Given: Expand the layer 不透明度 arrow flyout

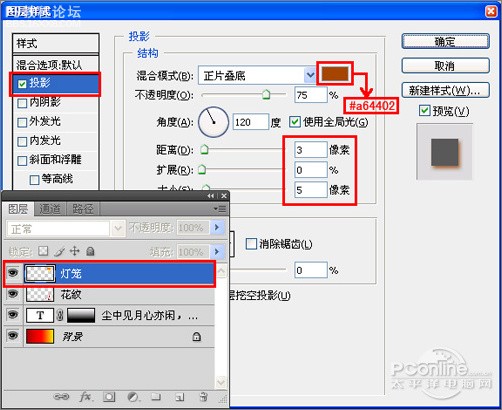Looking at the screenshot, I should click(x=217, y=228).
